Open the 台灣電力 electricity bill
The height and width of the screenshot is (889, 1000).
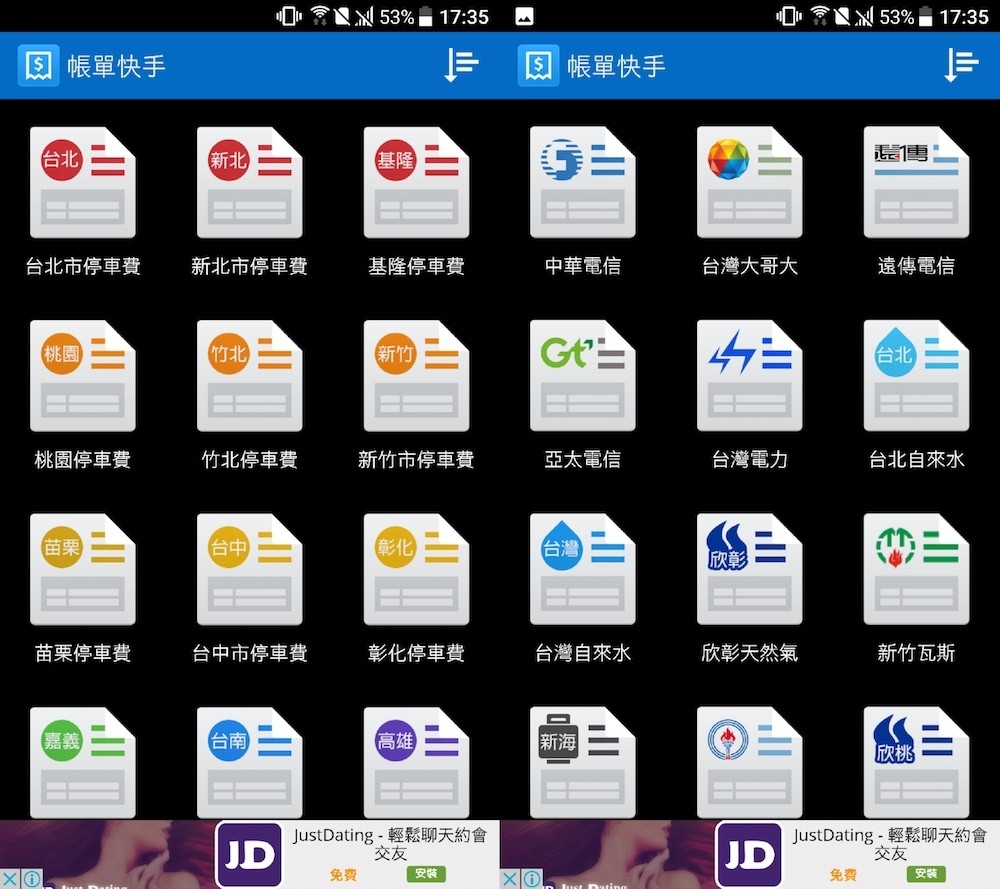749,376
